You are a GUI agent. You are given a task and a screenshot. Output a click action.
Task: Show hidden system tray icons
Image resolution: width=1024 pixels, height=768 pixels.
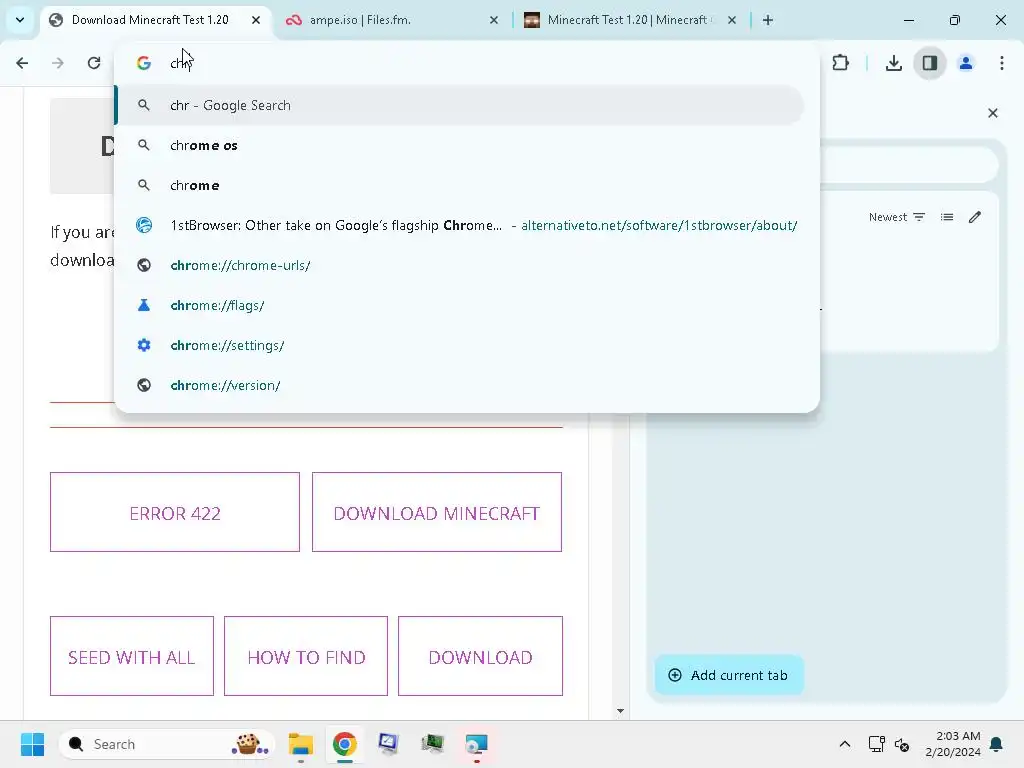pyautogui.click(x=844, y=744)
